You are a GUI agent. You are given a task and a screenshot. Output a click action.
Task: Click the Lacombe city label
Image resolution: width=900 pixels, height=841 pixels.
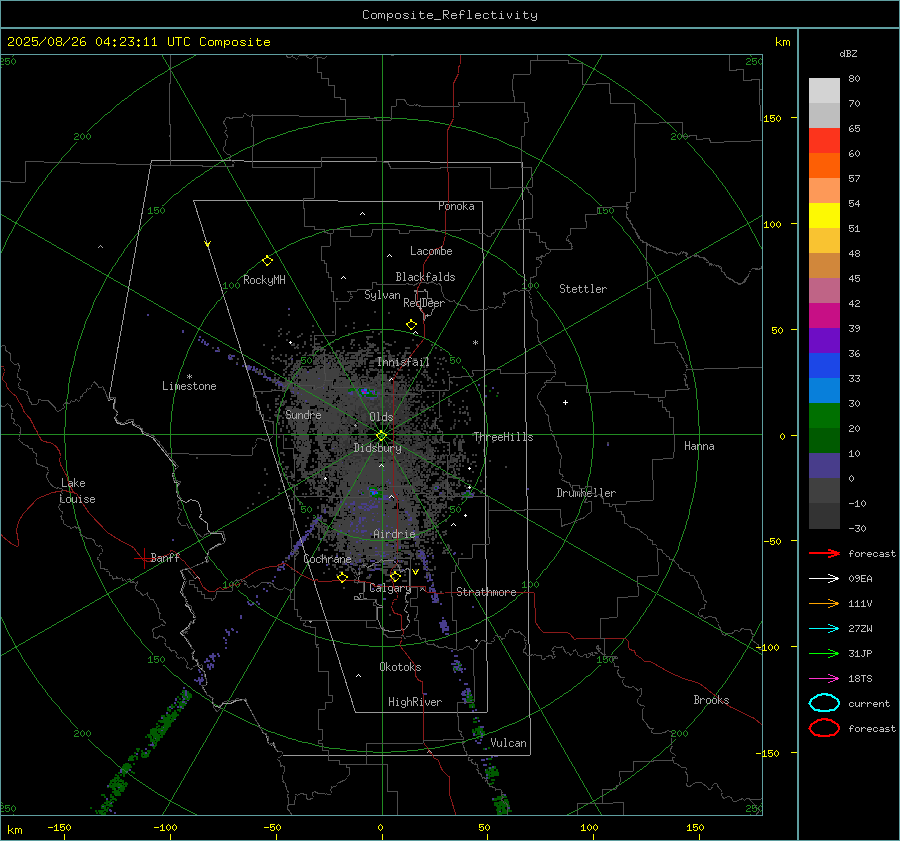pos(431,251)
